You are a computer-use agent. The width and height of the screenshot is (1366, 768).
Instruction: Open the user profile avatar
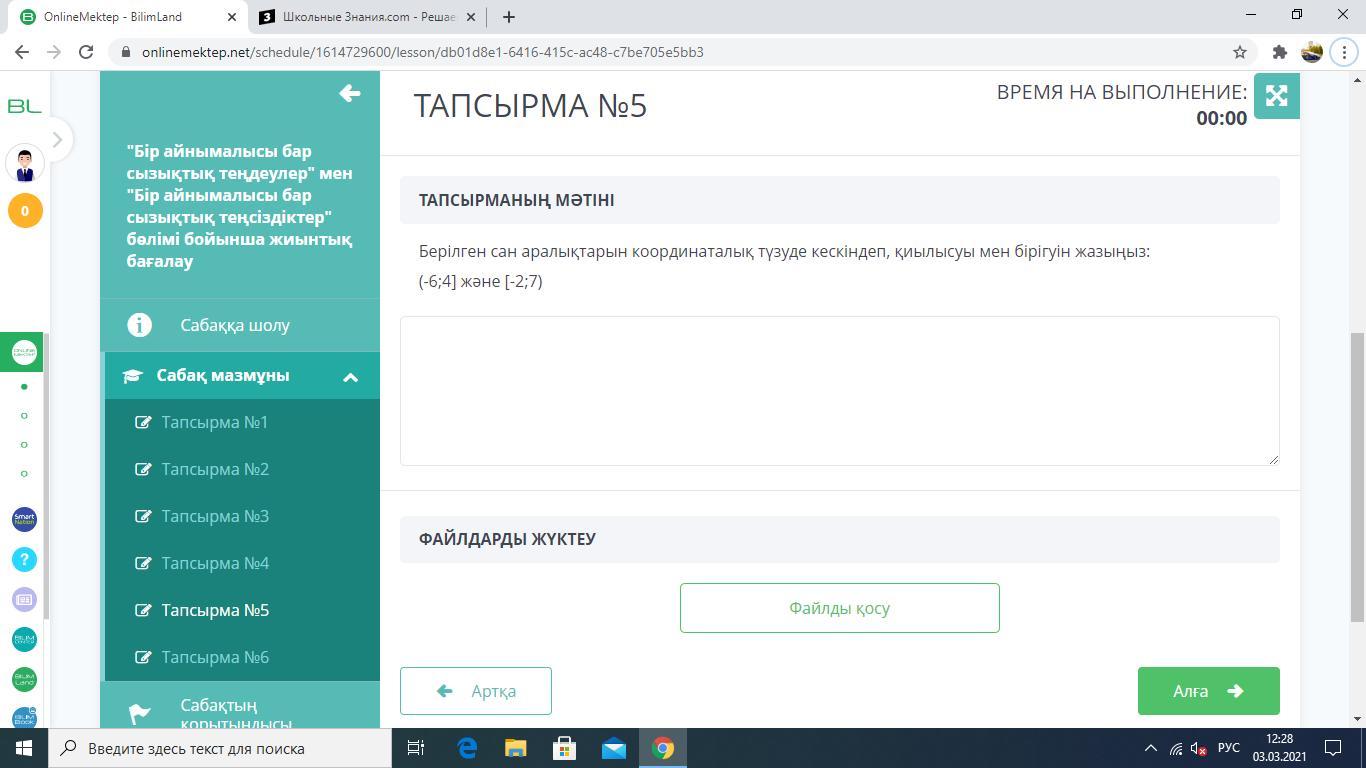pyautogui.click(x=25, y=163)
